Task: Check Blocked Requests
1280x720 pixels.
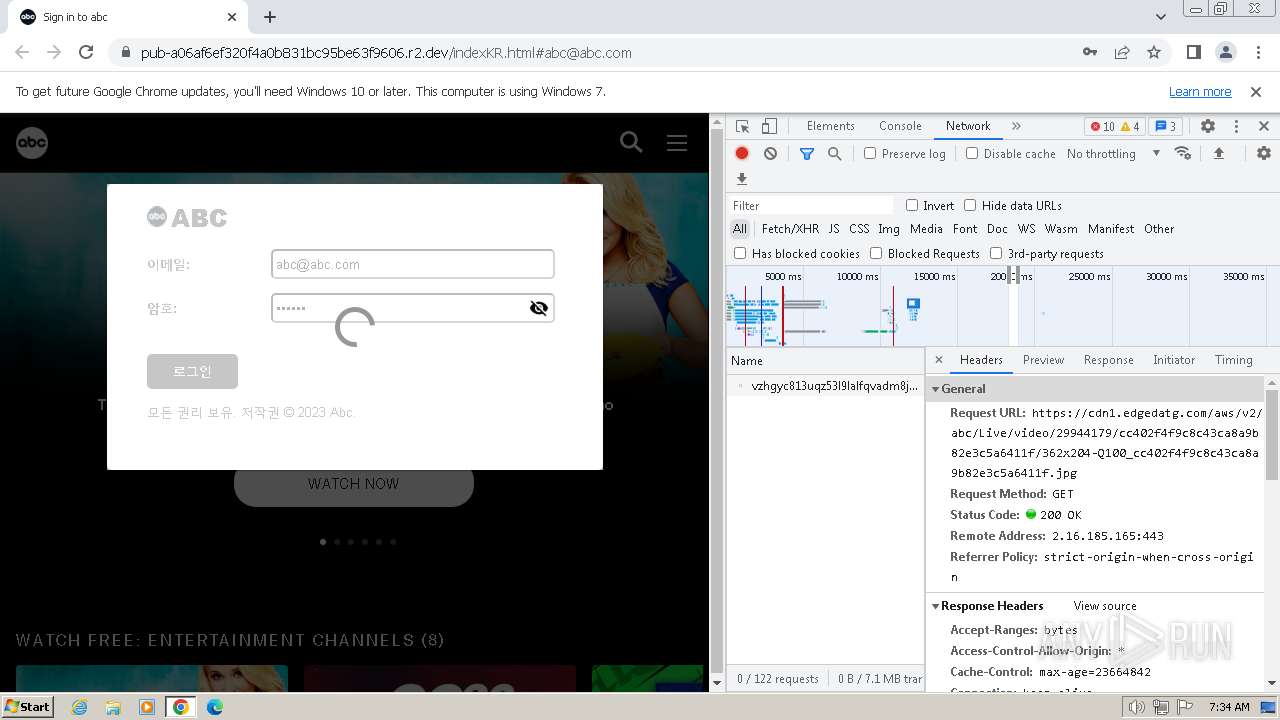Action: (876, 253)
